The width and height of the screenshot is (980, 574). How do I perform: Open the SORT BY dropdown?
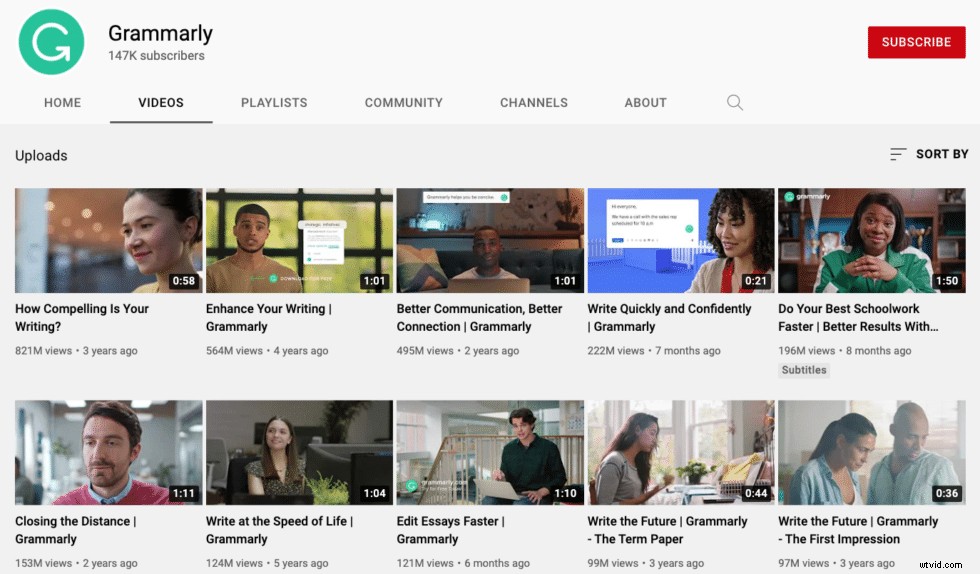coord(929,154)
